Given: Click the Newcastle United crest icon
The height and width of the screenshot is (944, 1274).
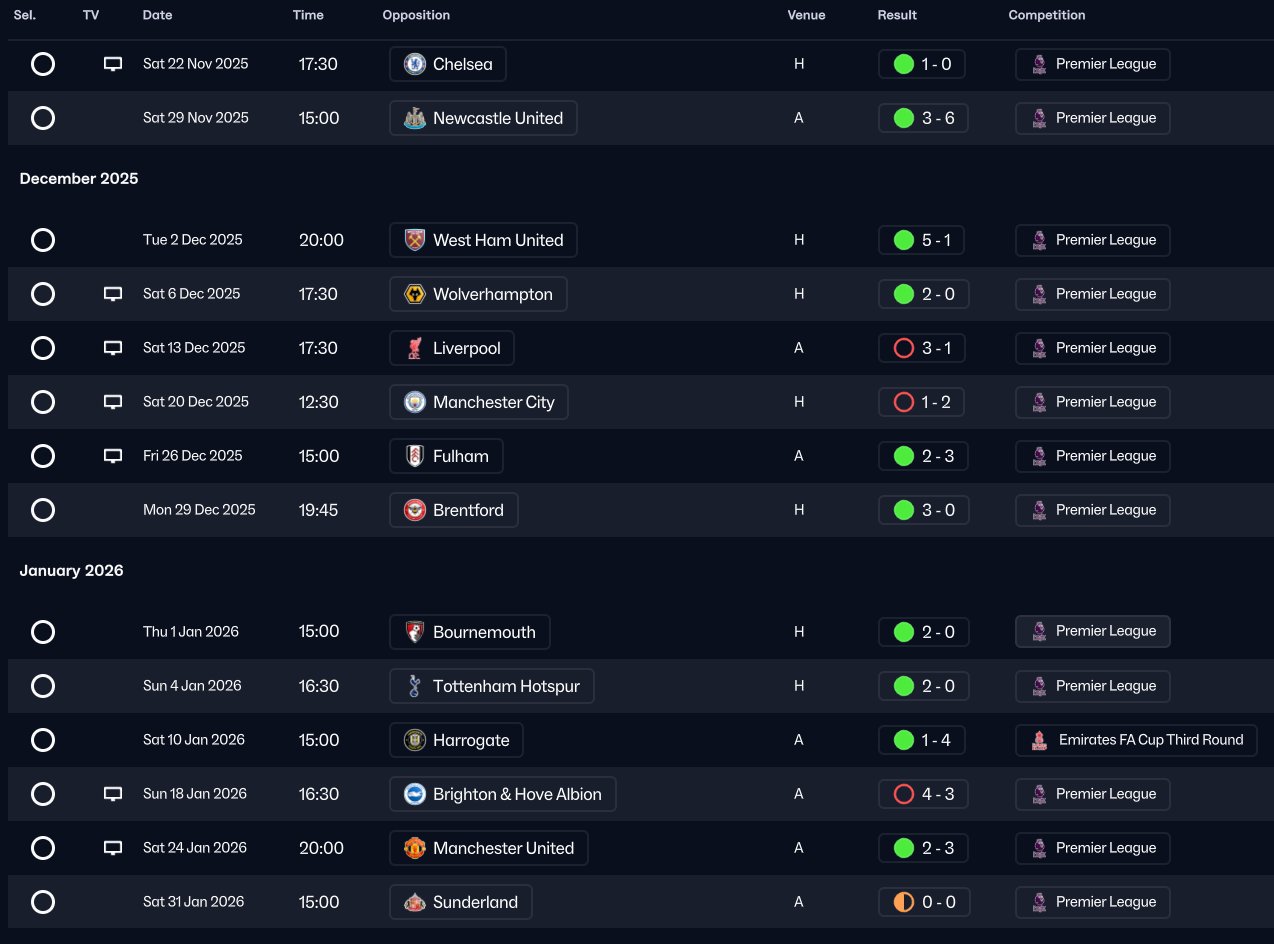Looking at the screenshot, I should (x=414, y=118).
